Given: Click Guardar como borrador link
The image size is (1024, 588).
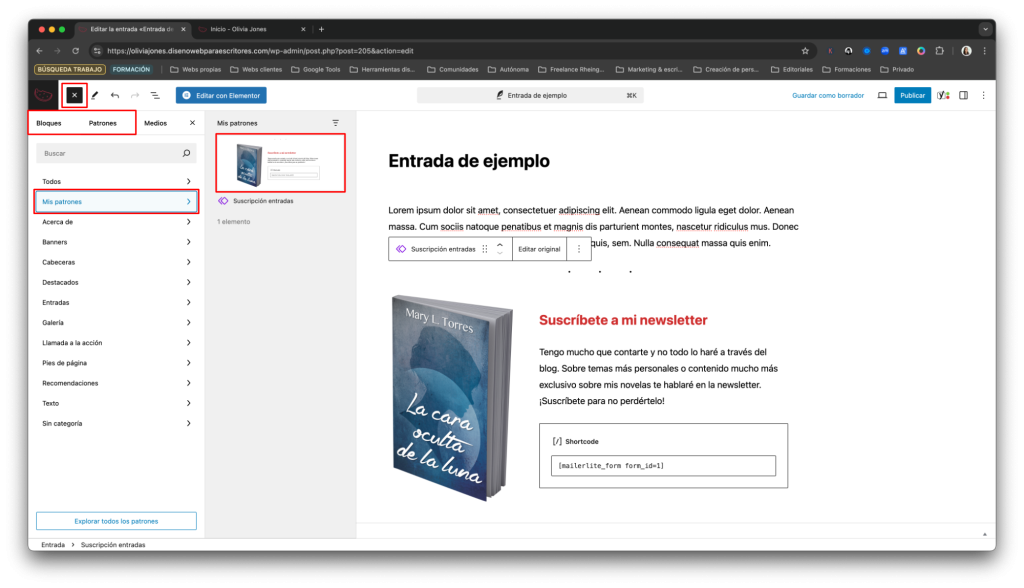Looking at the screenshot, I should pyautogui.click(x=827, y=95).
